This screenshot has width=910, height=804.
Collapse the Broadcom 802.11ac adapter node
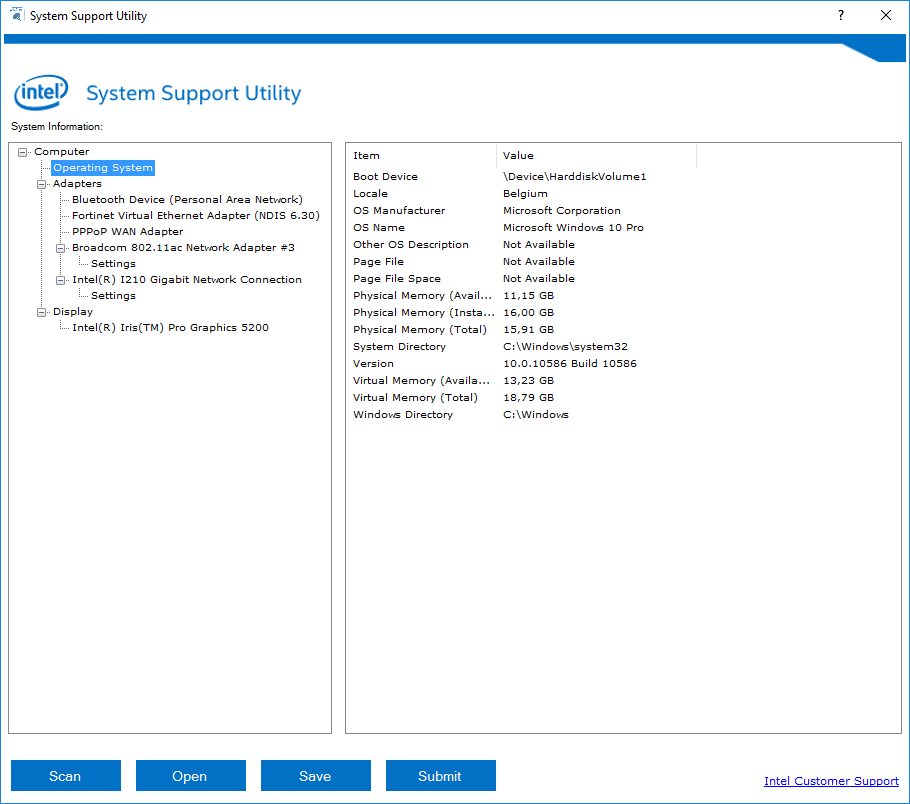pos(61,248)
